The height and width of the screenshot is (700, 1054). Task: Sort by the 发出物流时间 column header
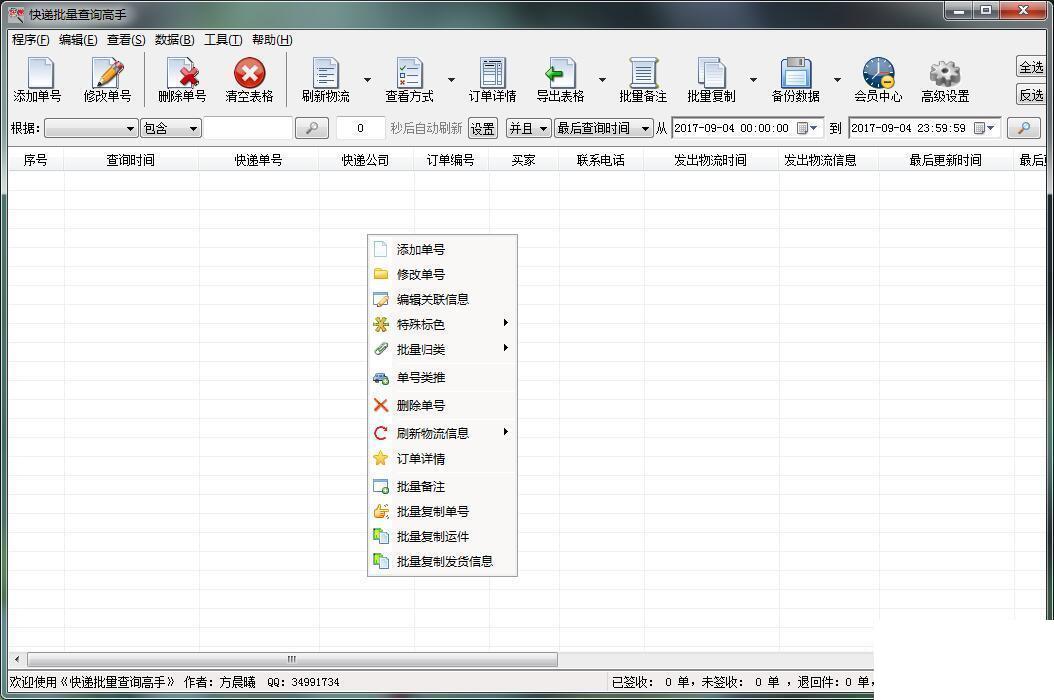point(711,160)
